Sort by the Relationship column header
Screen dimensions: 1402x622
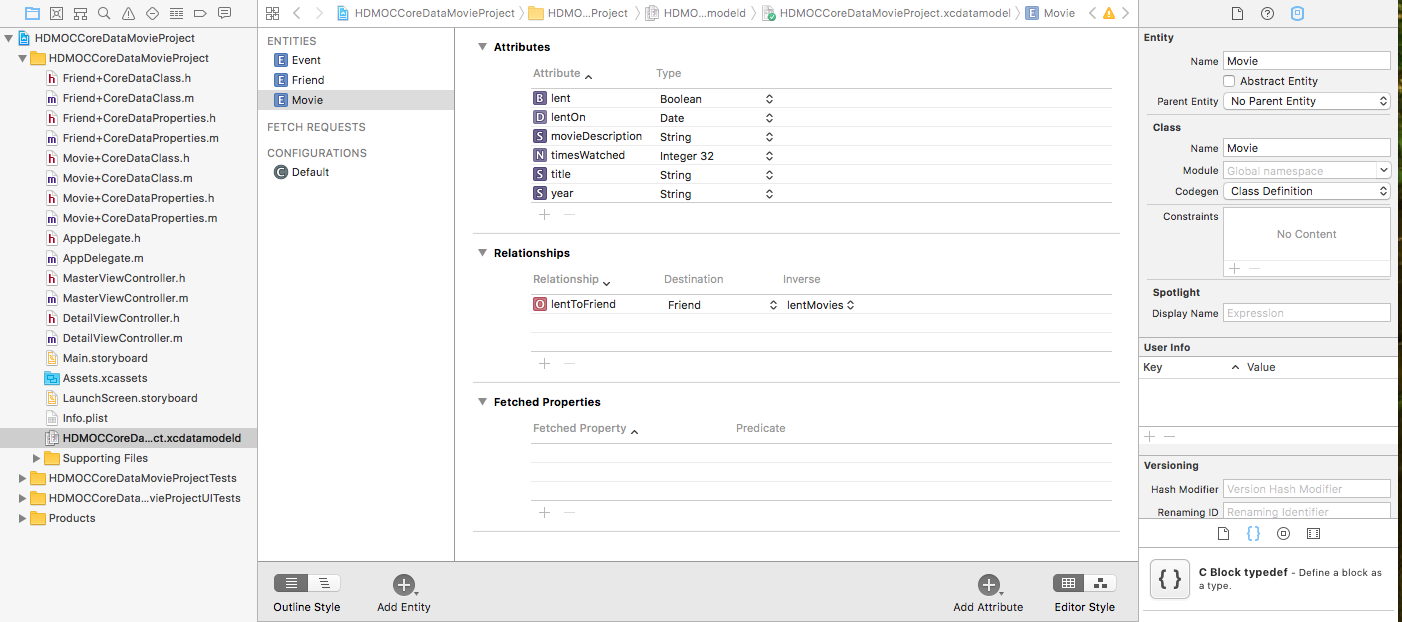(x=571, y=280)
